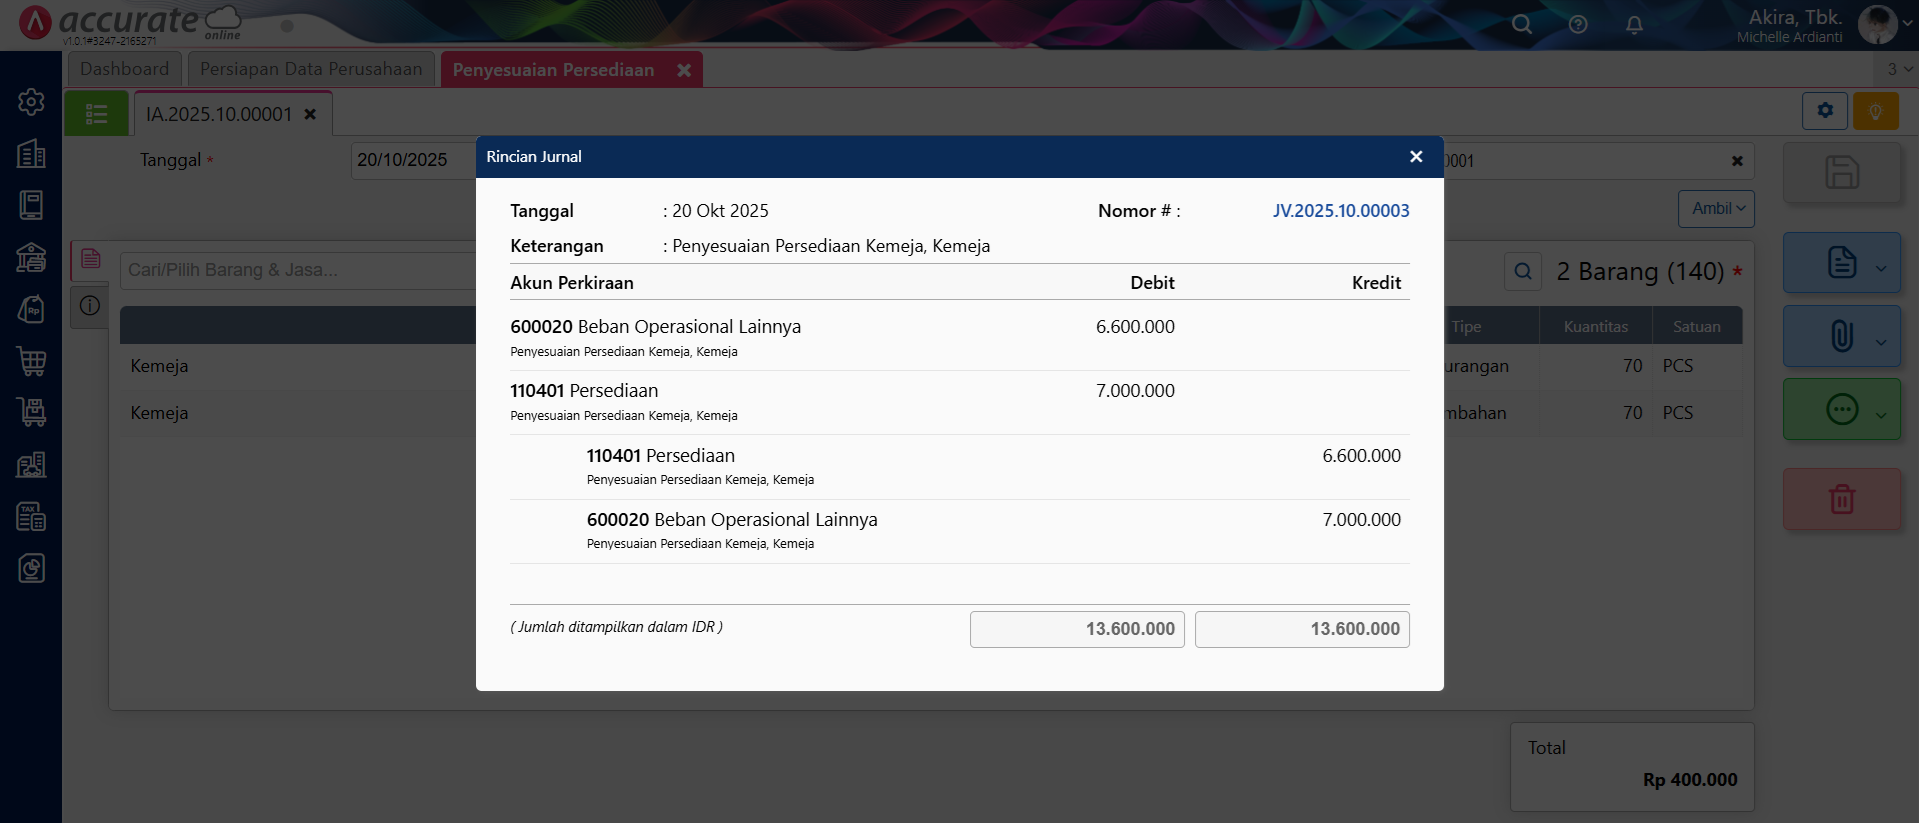This screenshot has height=823, width=1919.
Task: Click the shopping cart sidebar icon
Action: (x=31, y=361)
